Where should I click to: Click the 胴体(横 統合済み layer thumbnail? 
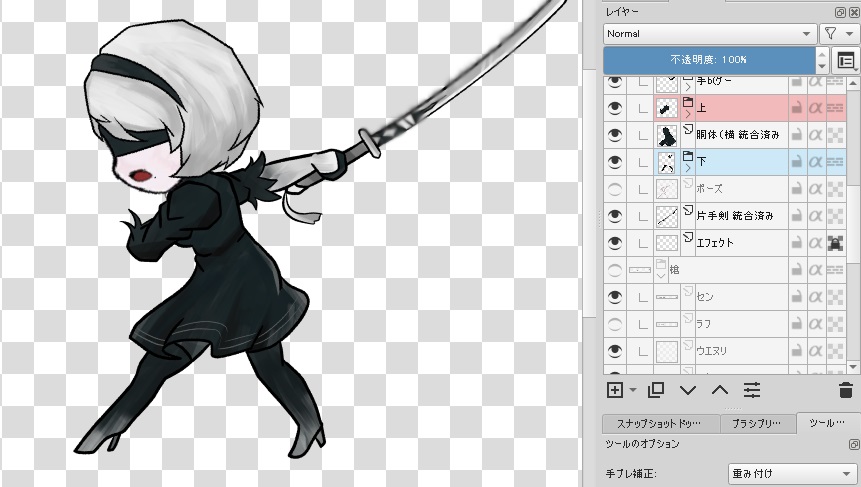tap(667, 135)
